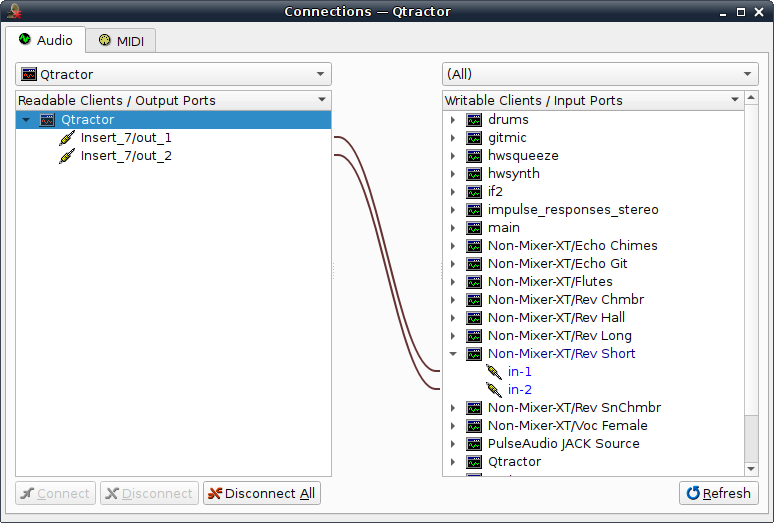Click the input list scroll-down arrow

point(751,469)
